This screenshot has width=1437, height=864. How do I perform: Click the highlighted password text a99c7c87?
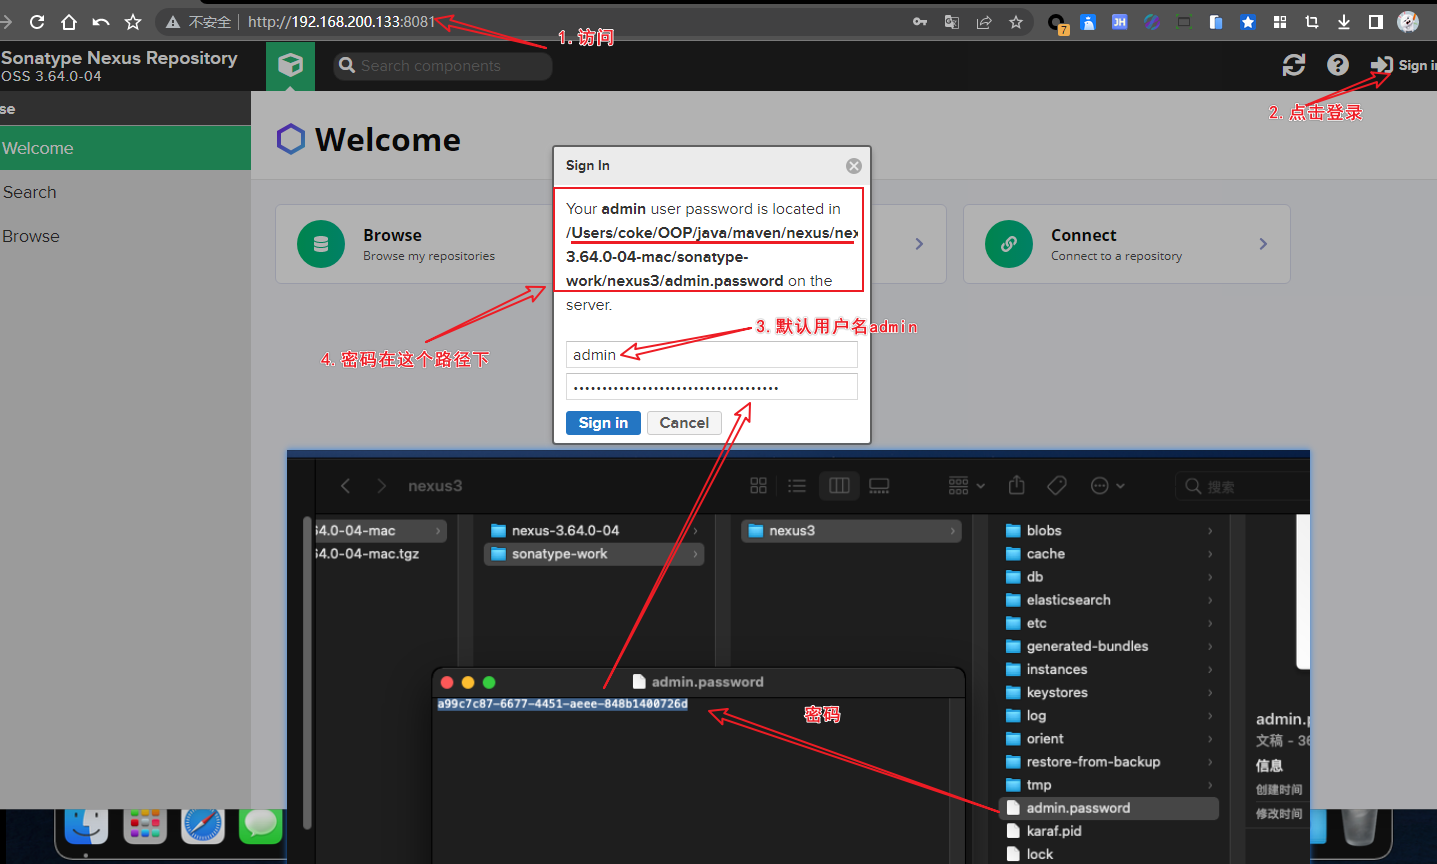[563, 704]
